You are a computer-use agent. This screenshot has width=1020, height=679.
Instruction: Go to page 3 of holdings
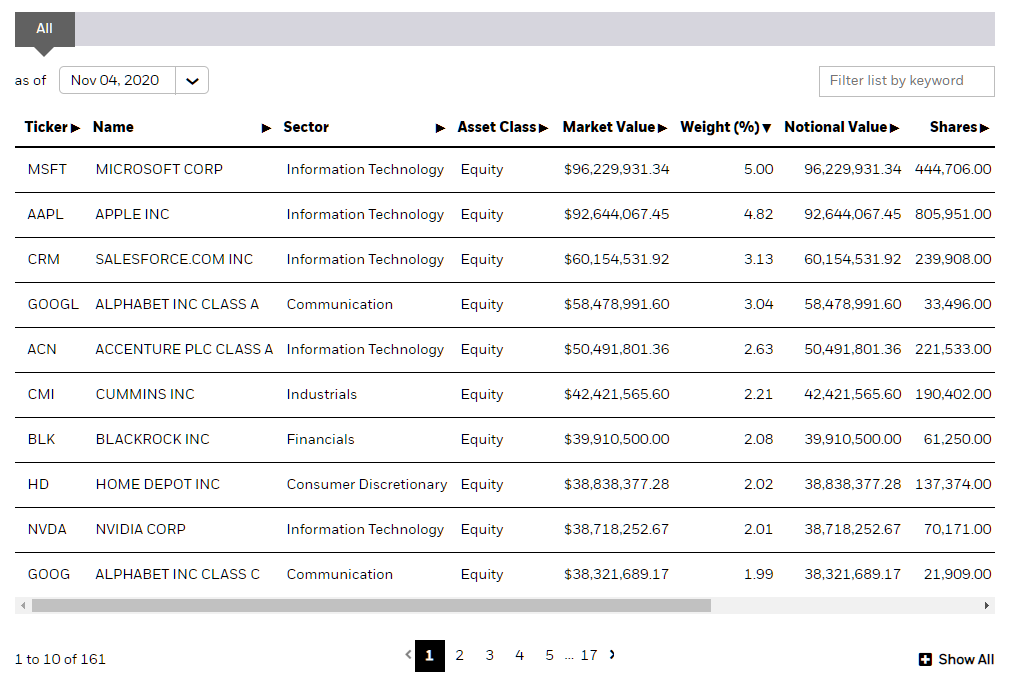[x=489, y=655]
